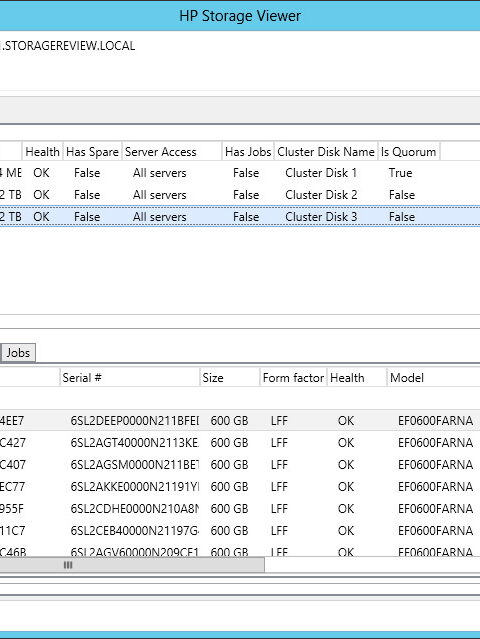
Task: Sort by Has Jobs column header
Action: pos(248,152)
